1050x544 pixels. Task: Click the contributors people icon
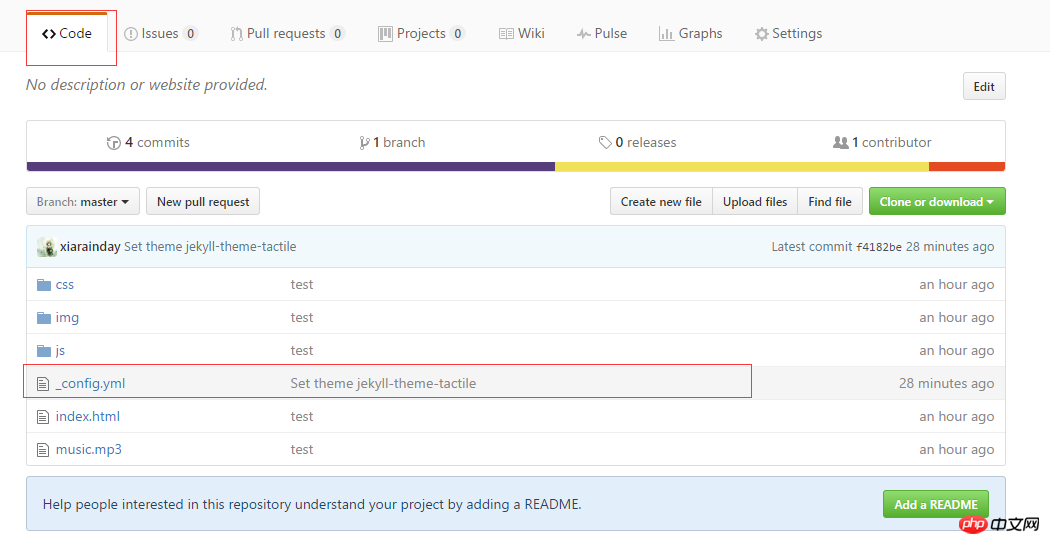point(840,143)
